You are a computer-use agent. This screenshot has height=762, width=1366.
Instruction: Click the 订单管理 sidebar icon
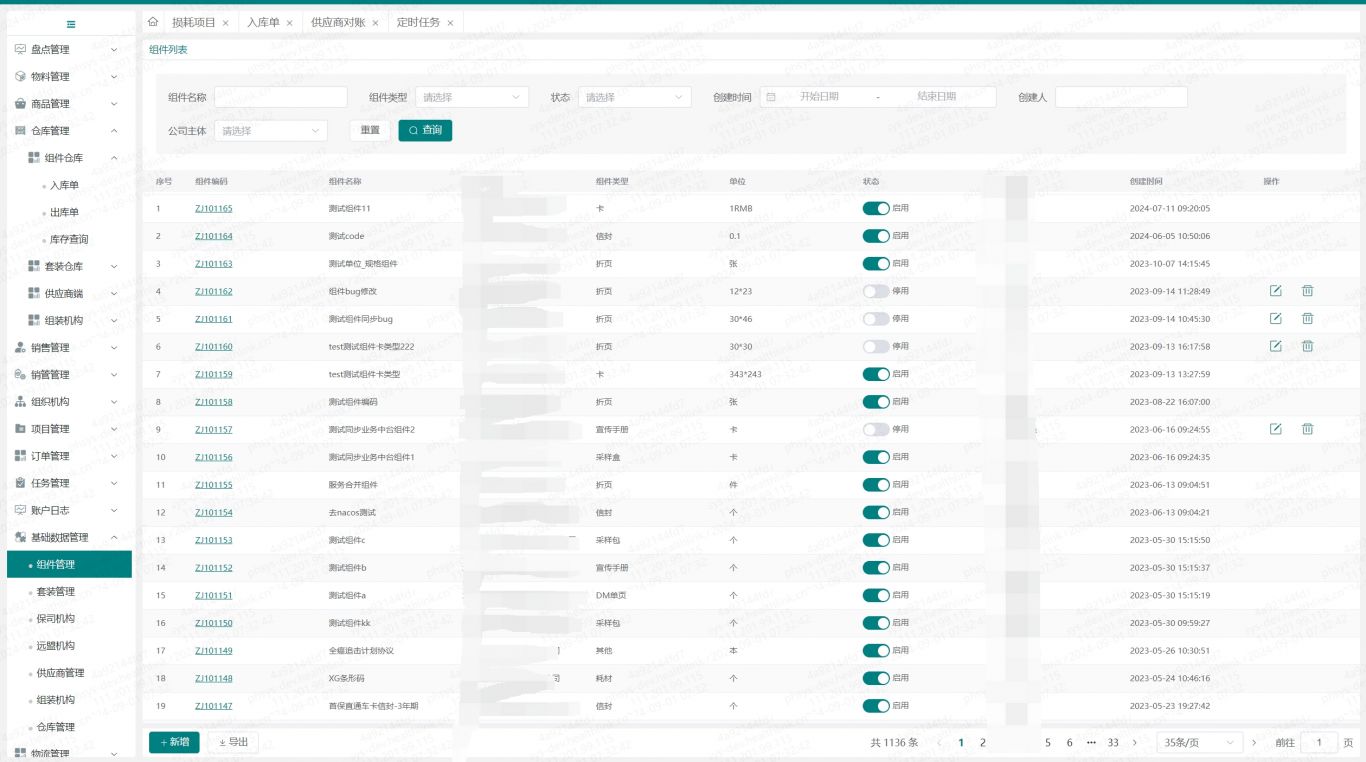point(21,455)
